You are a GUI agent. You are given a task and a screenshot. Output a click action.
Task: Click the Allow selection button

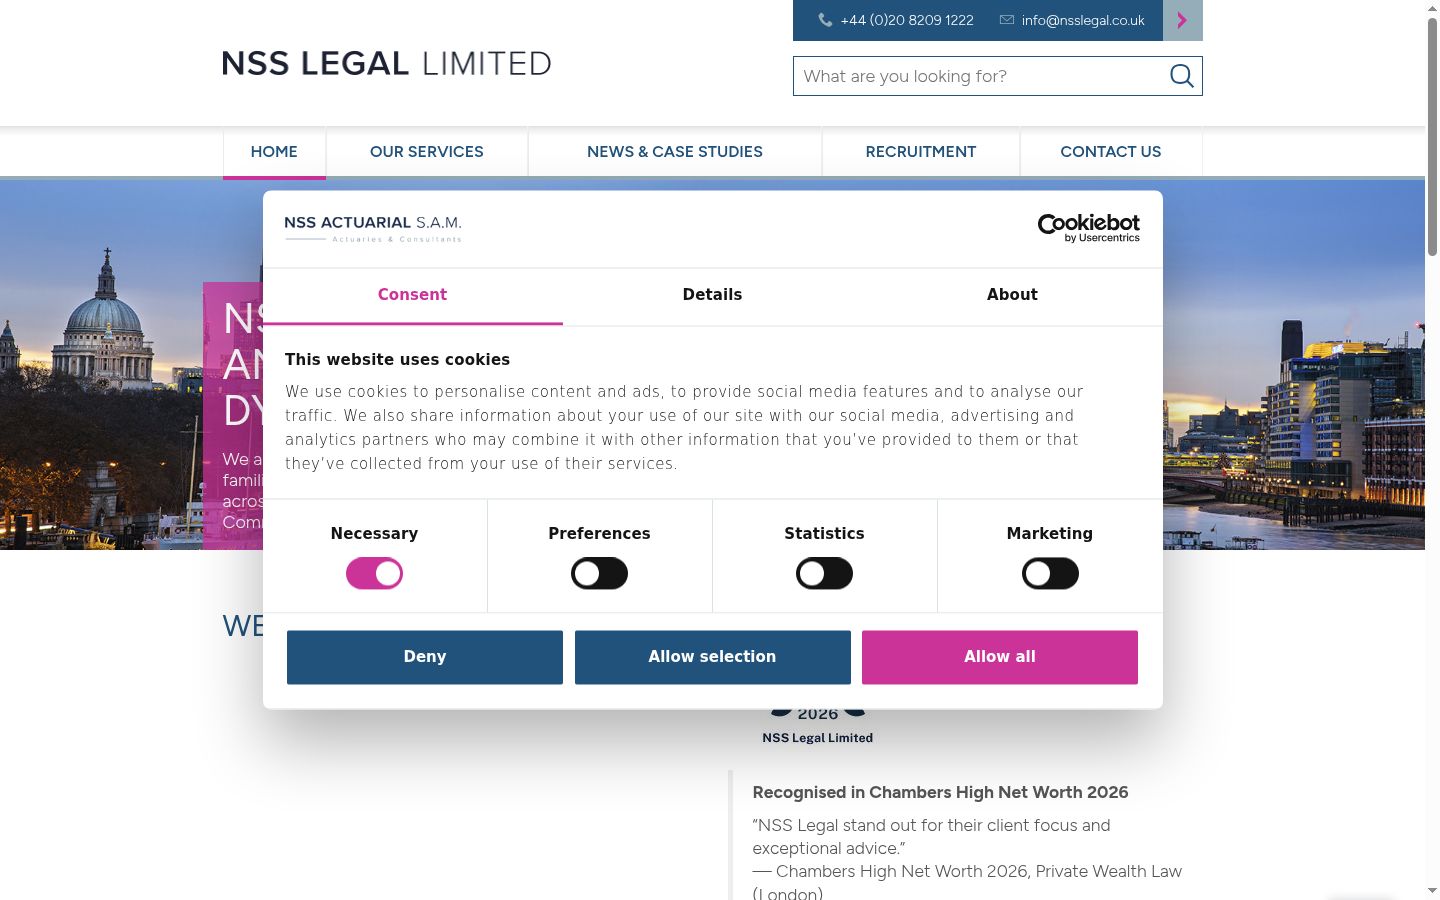point(712,657)
